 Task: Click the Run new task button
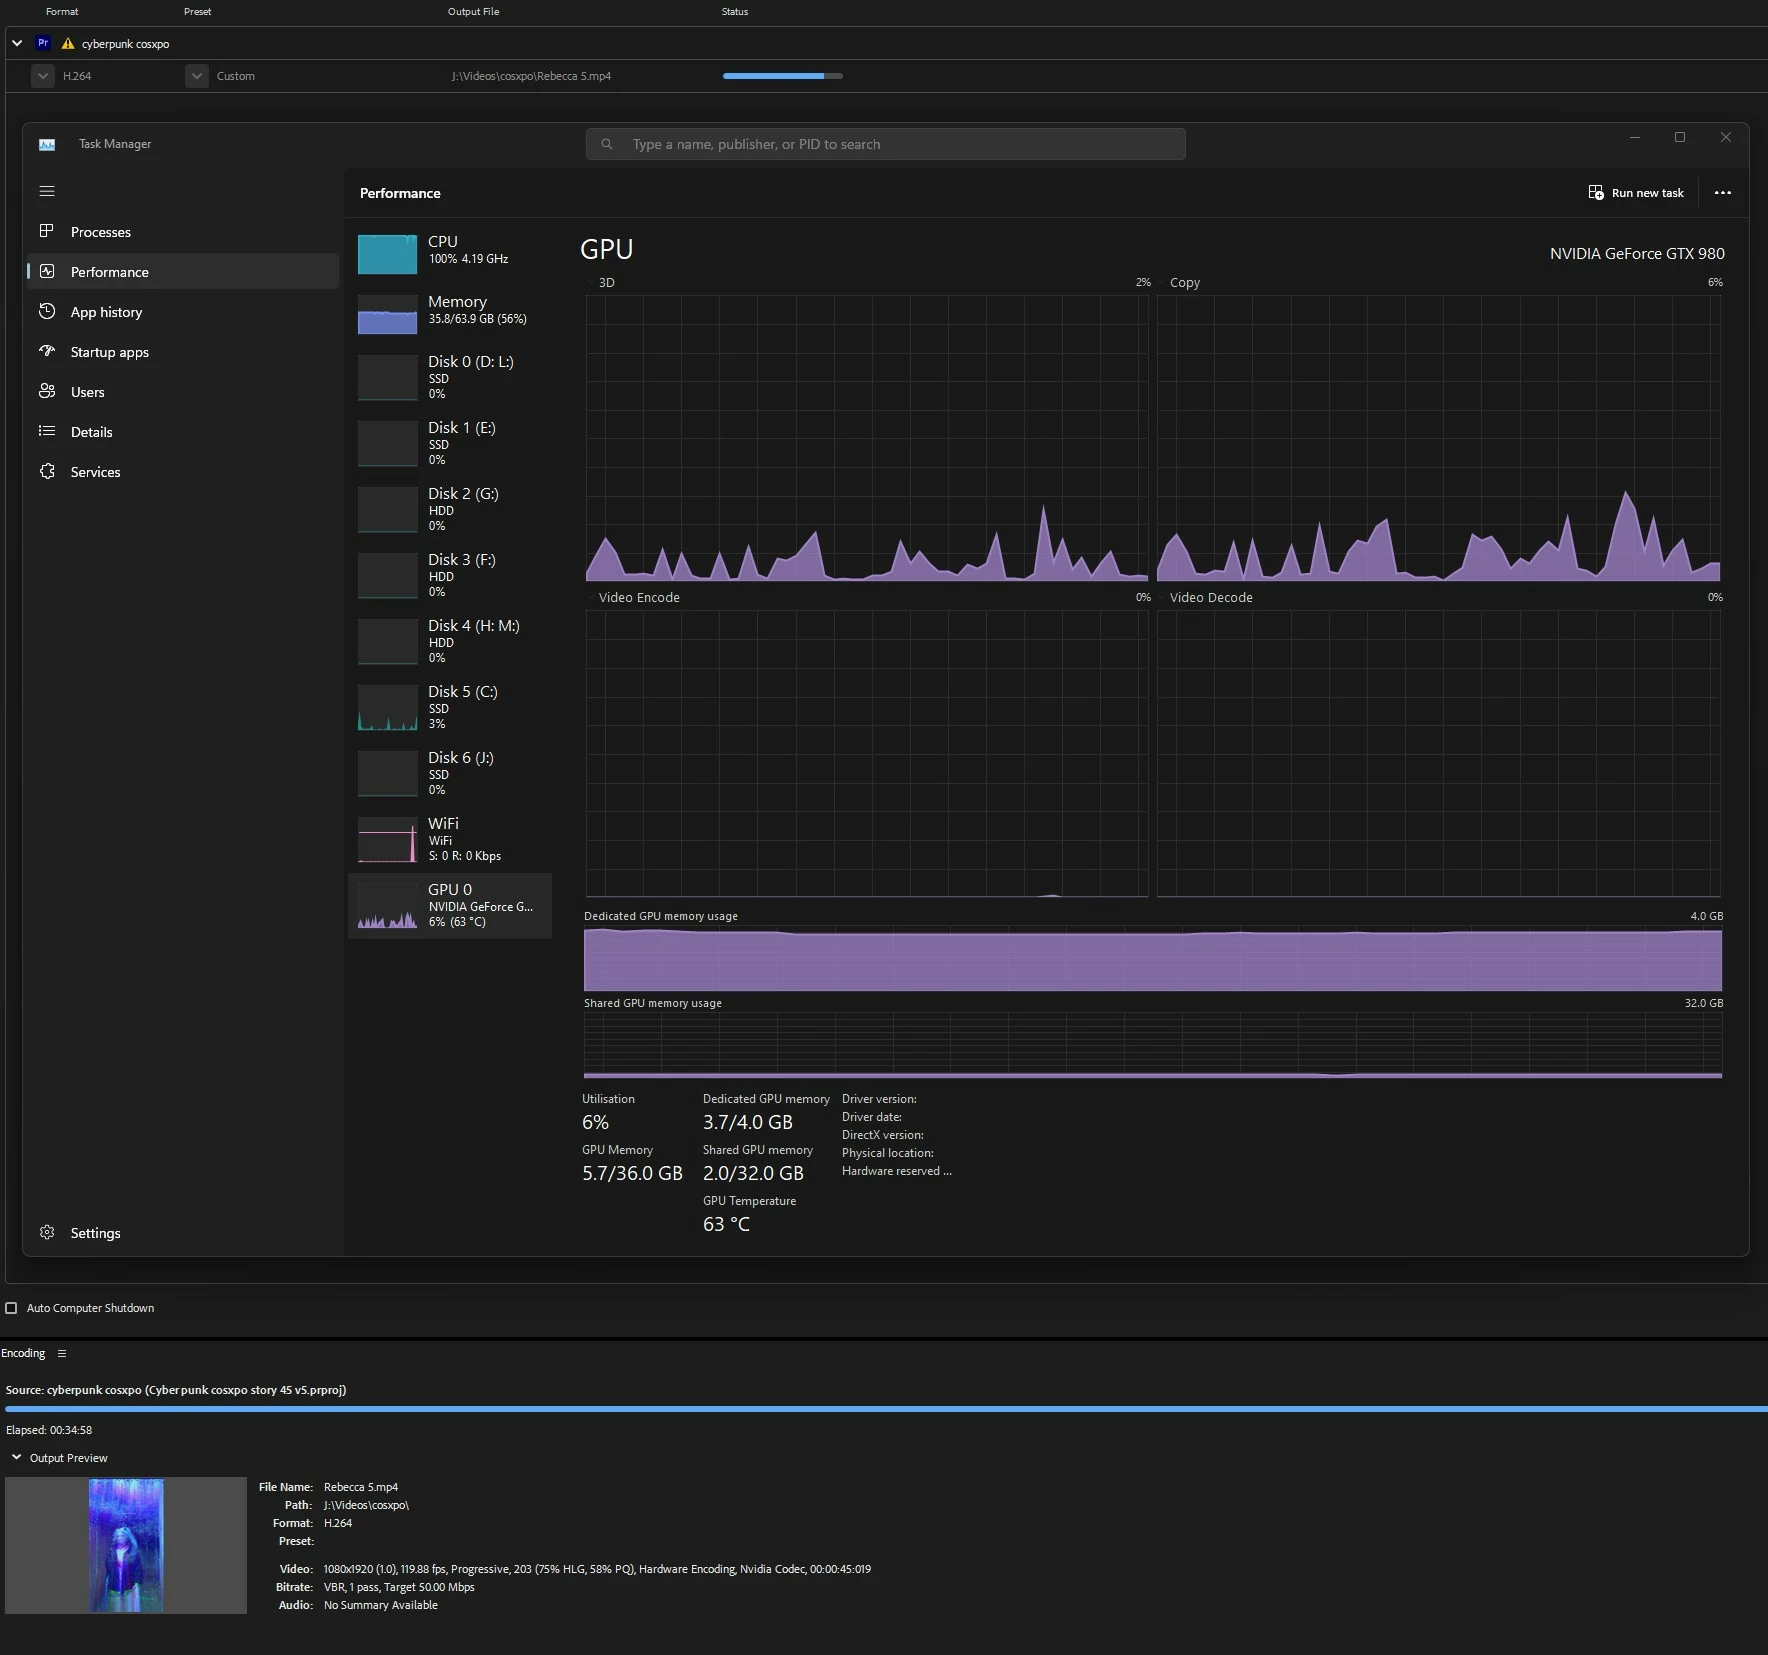point(1636,193)
